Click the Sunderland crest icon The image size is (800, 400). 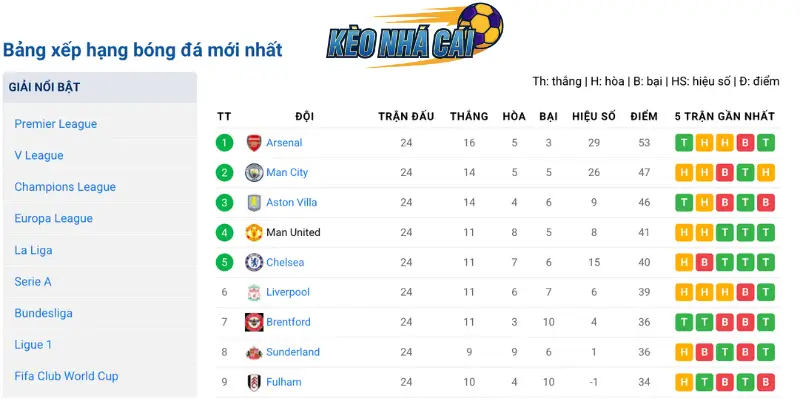point(254,352)
